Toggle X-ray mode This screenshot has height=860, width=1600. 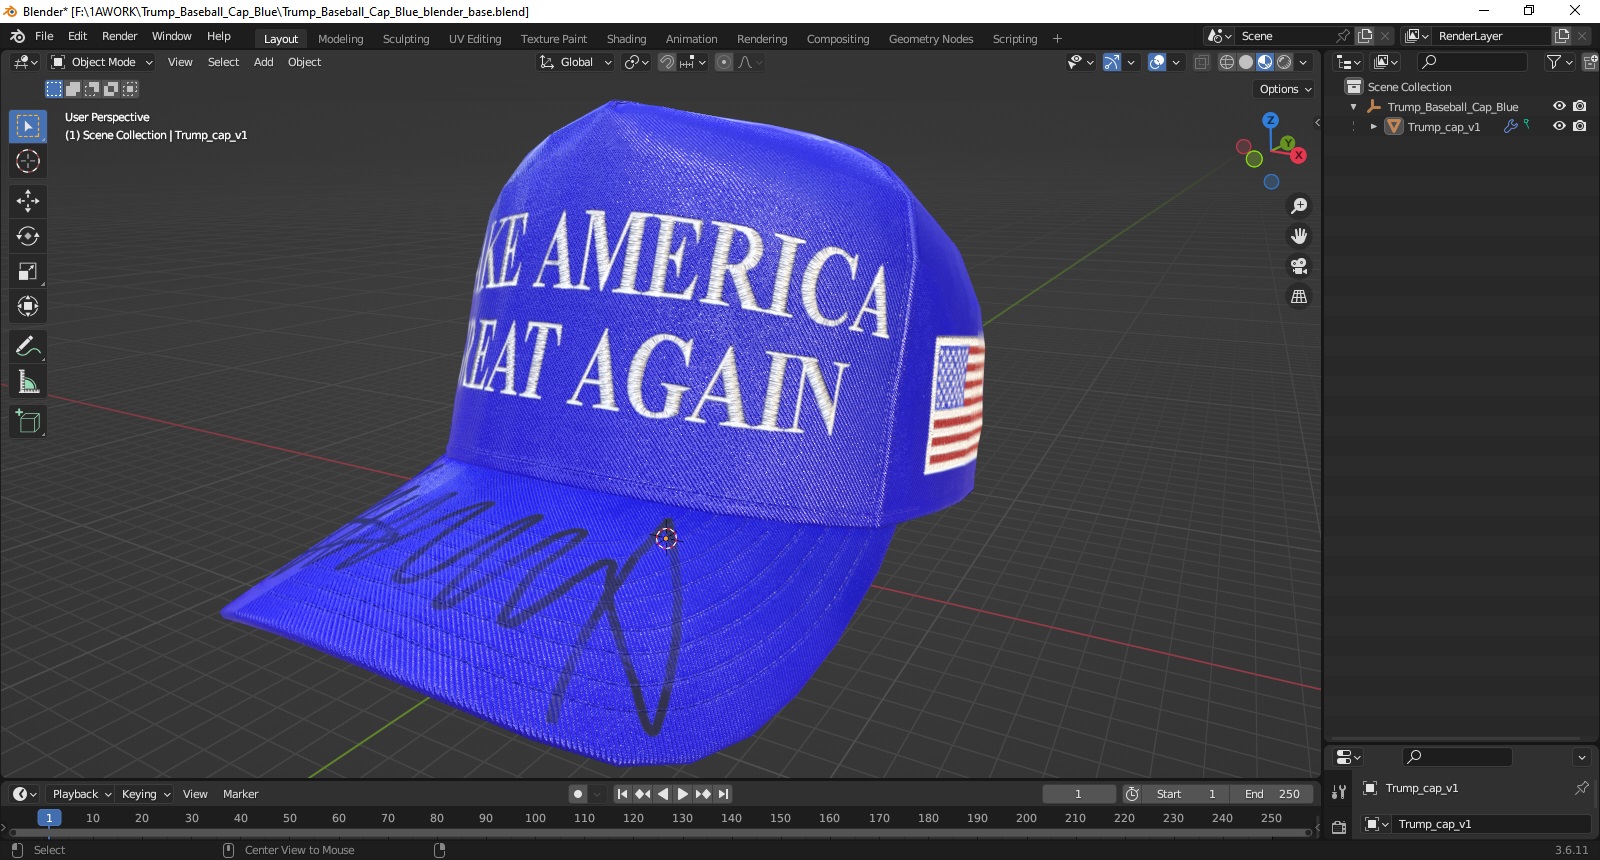1201,62
